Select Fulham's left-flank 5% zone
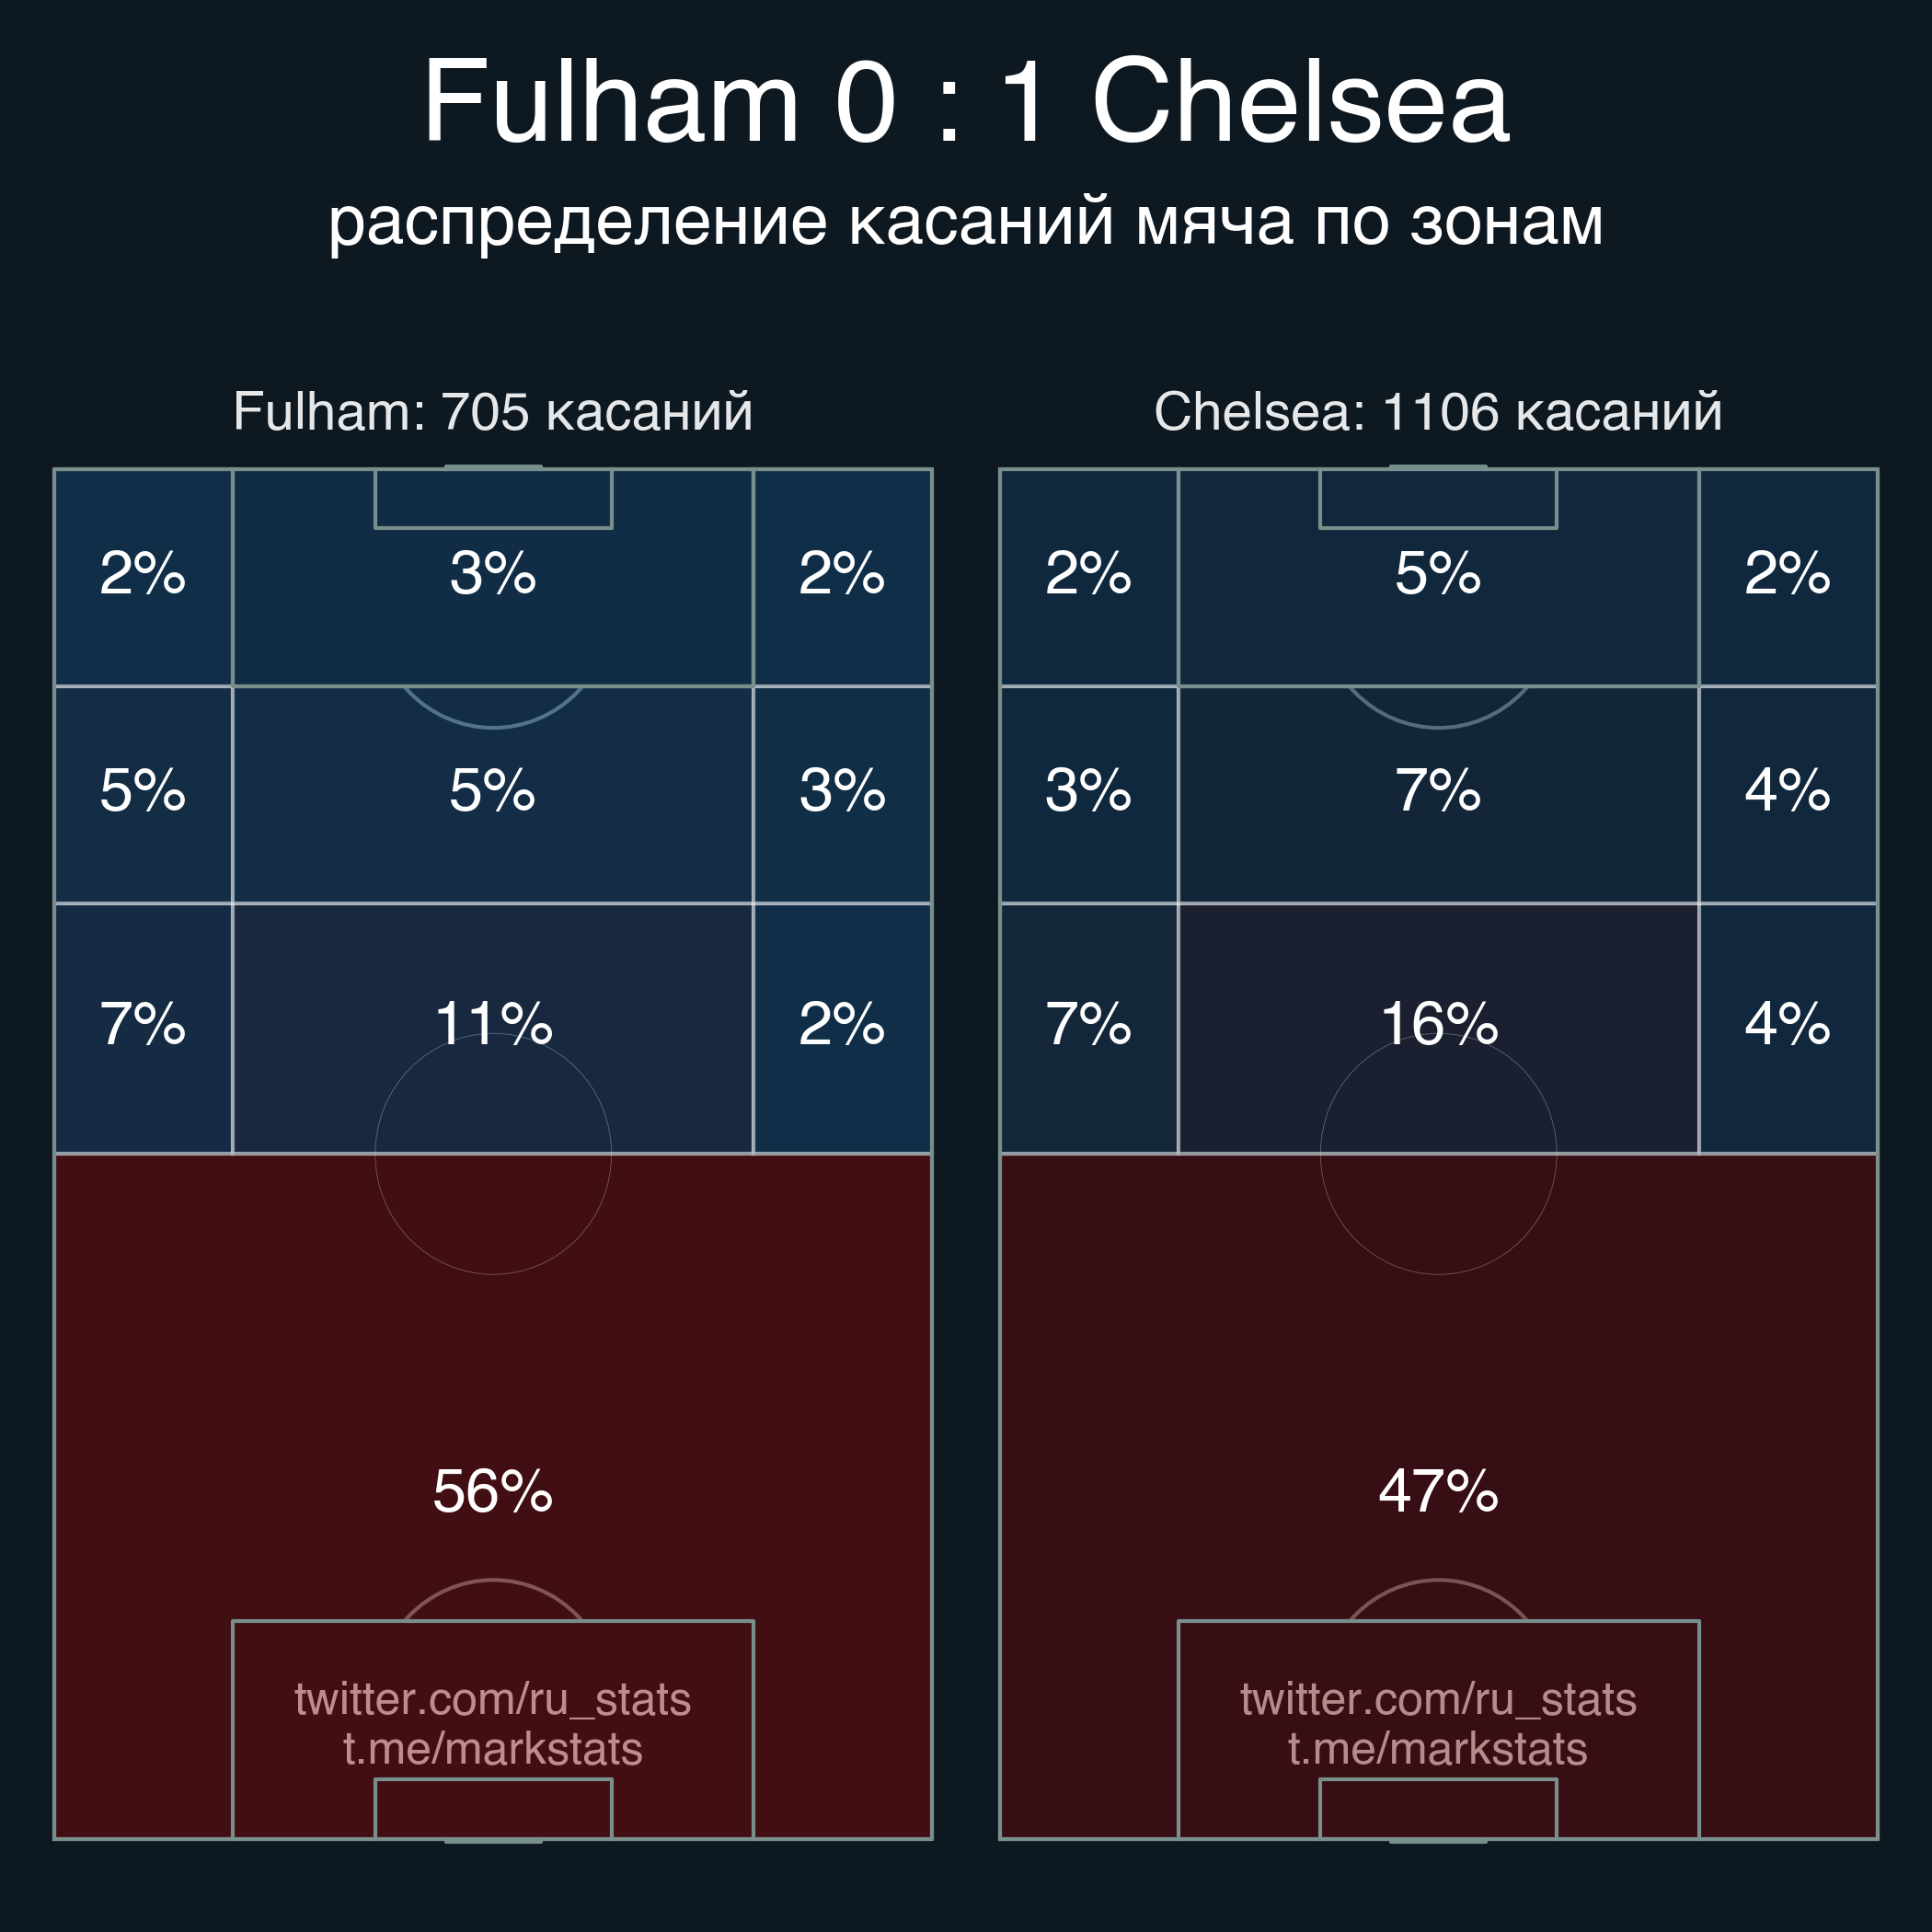 pyautogui.click(x=143, y=790)
